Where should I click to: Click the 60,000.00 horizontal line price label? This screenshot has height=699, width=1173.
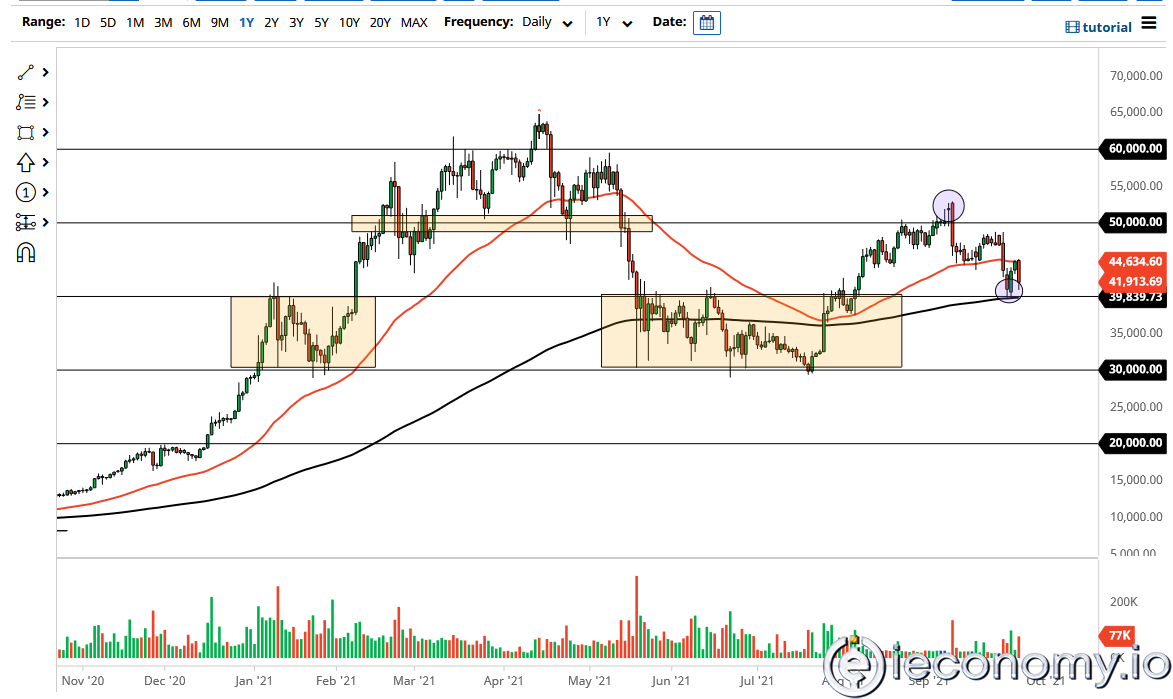click(1135, 149)
